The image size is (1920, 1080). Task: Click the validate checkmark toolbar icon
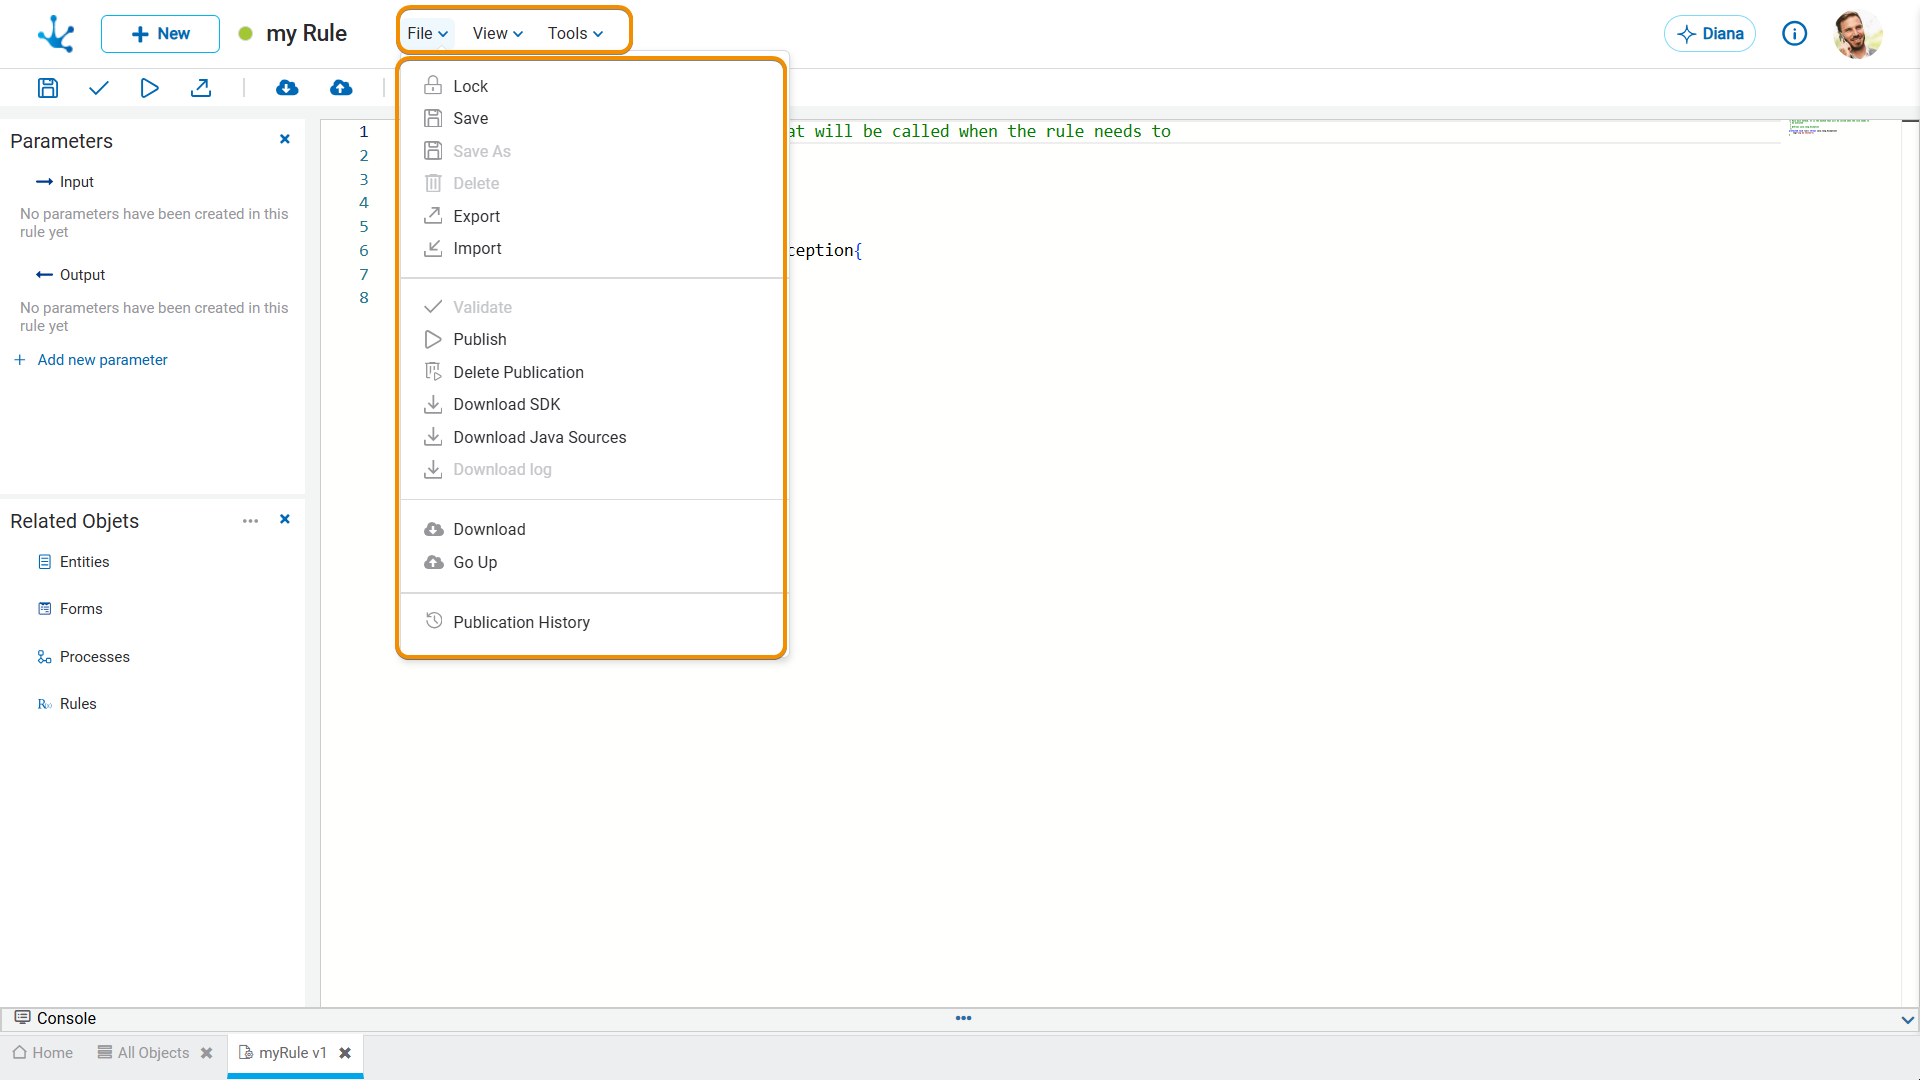pyautogui.click(x=98, y=88)
